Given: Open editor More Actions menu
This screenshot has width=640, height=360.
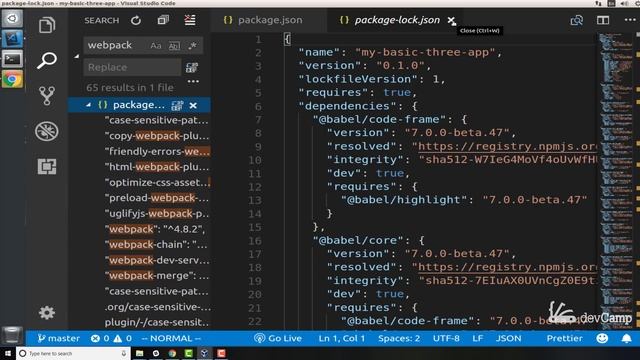Looking at the screenshot, I should (x=630, y=20).
